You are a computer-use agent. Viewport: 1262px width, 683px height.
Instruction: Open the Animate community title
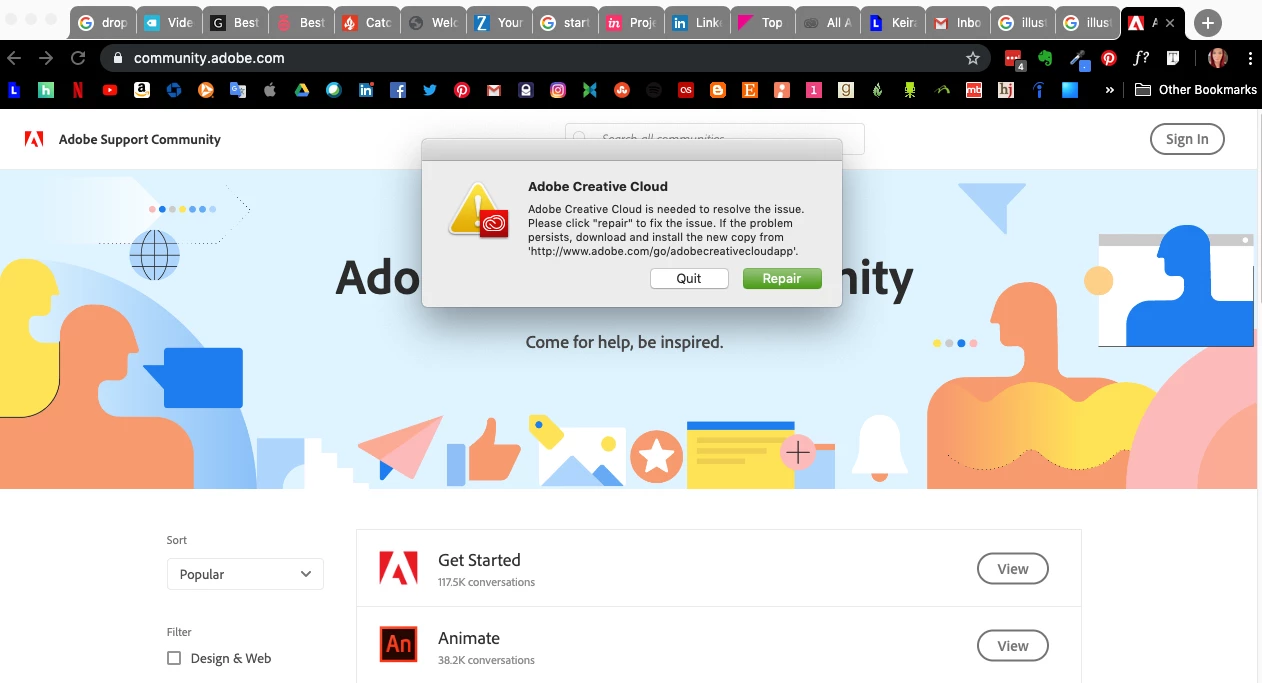pos(469,638)
